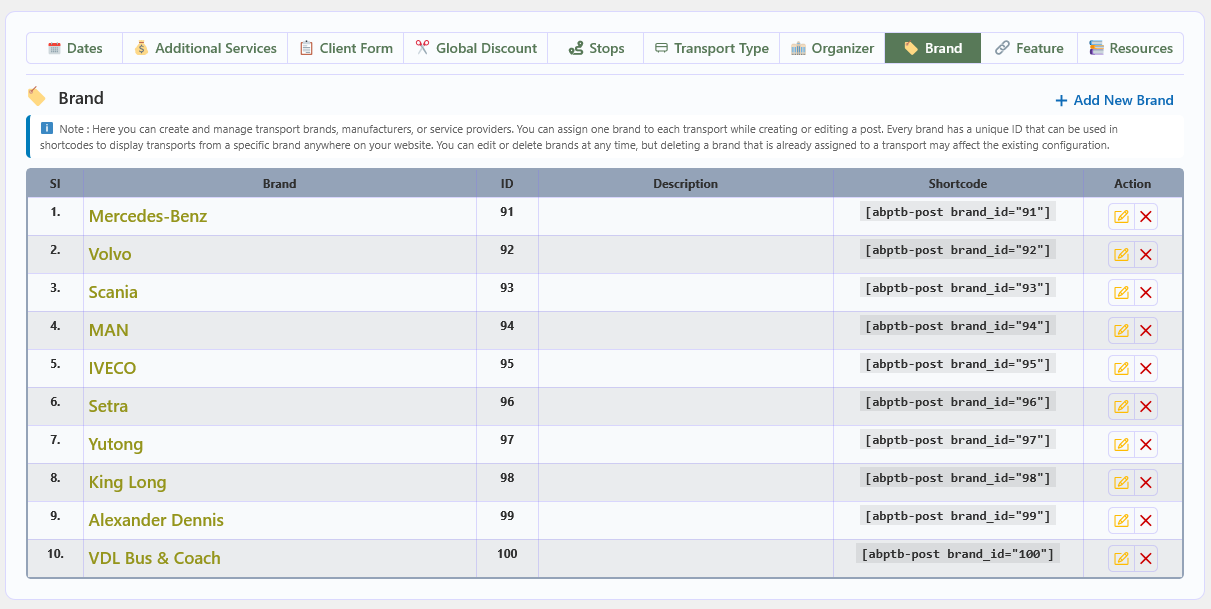Select shortcode [abptb-post brand_id="95"]

pos(958,364)
